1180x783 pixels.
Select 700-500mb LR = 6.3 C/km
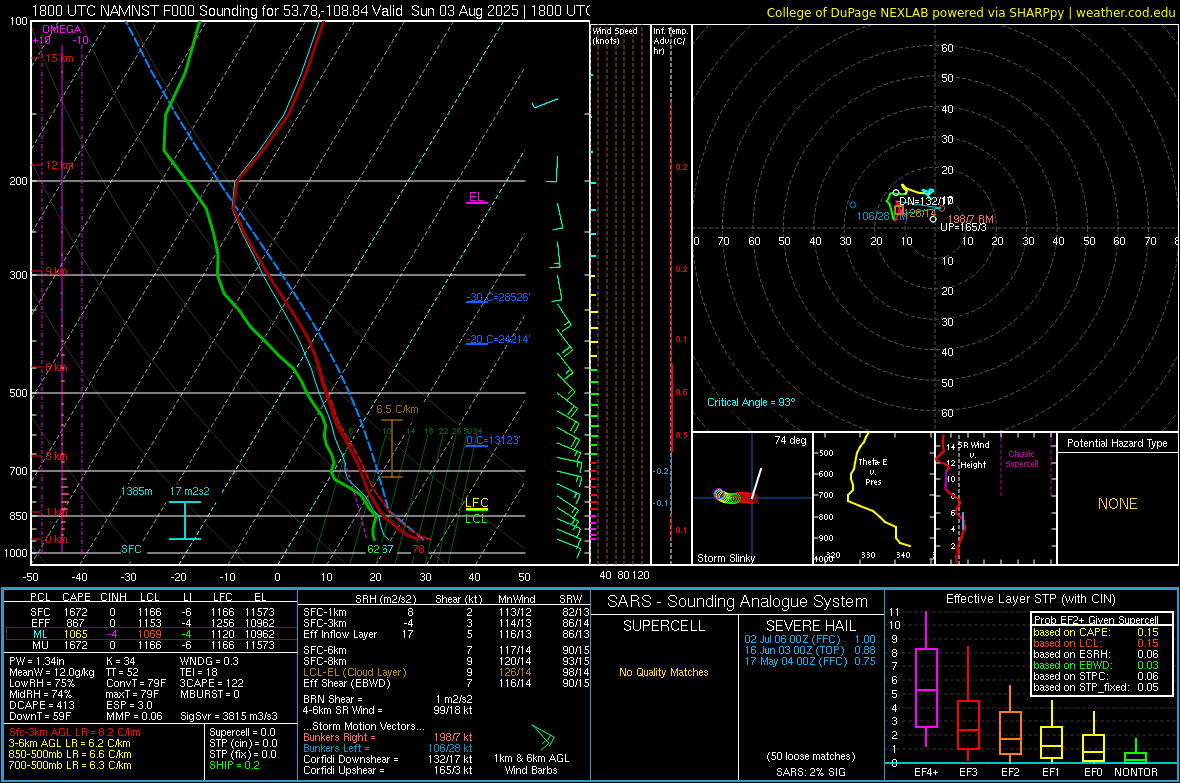click(70, 765)
